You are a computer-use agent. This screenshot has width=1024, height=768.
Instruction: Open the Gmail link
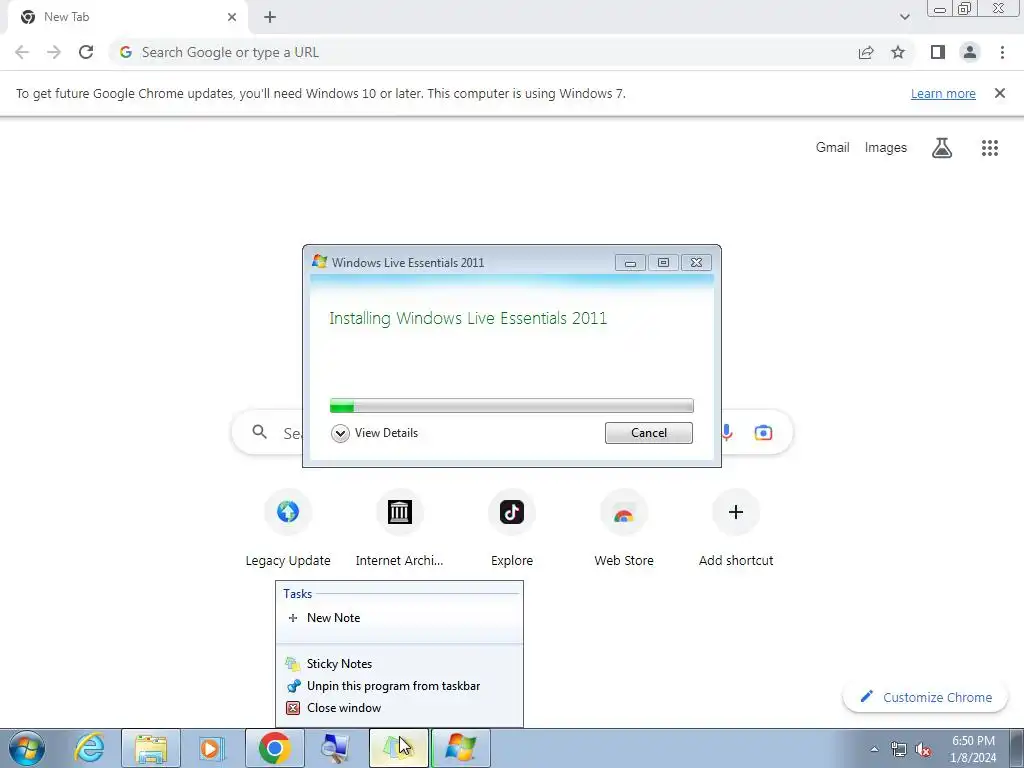833,148
